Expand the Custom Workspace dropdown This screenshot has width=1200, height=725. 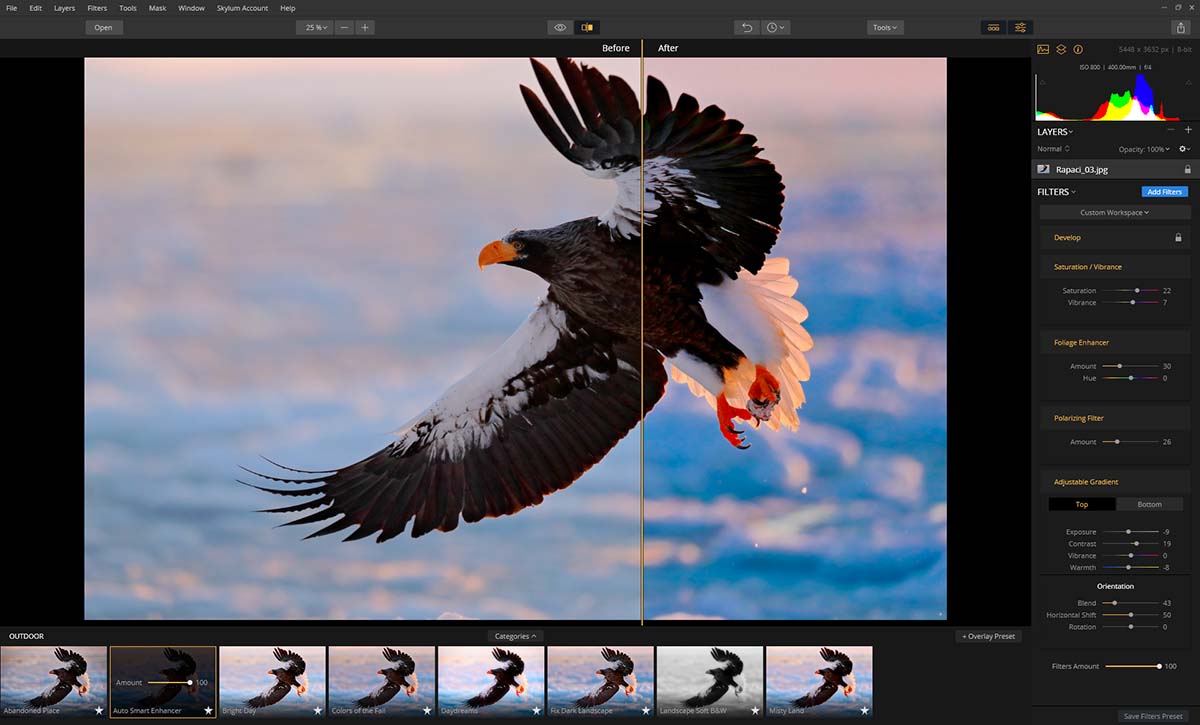[x=1115, y=212]
